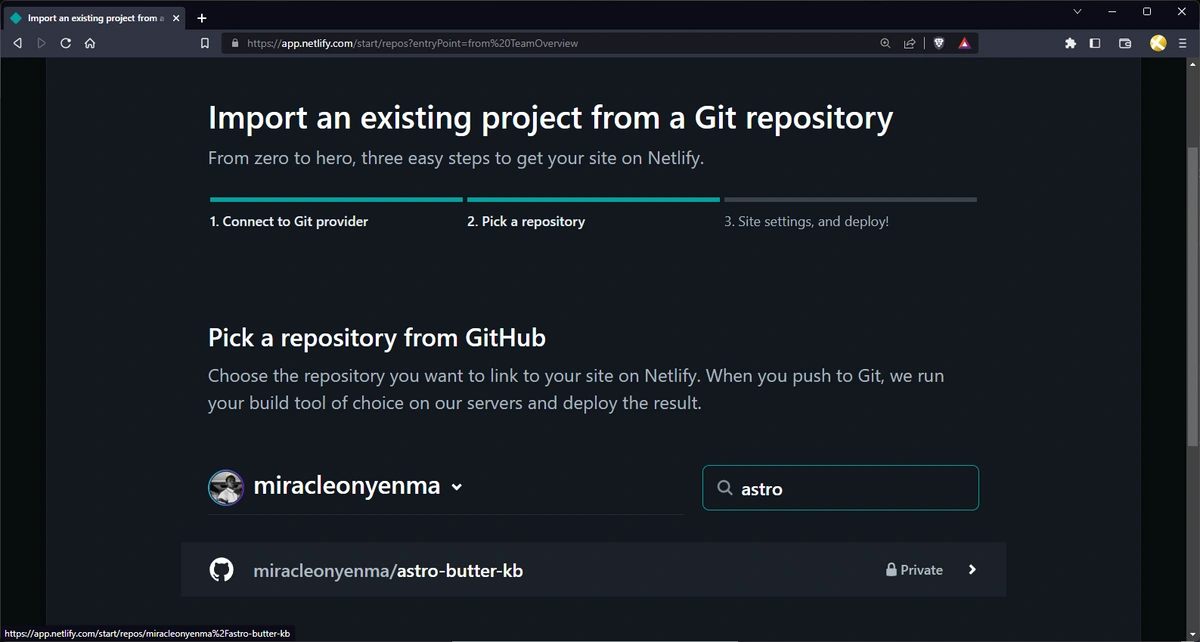Viewport: 1200px width, 642px height.
Task: Click the browser forward arrow
Action: pyautogui.click(x=41, y=43)
